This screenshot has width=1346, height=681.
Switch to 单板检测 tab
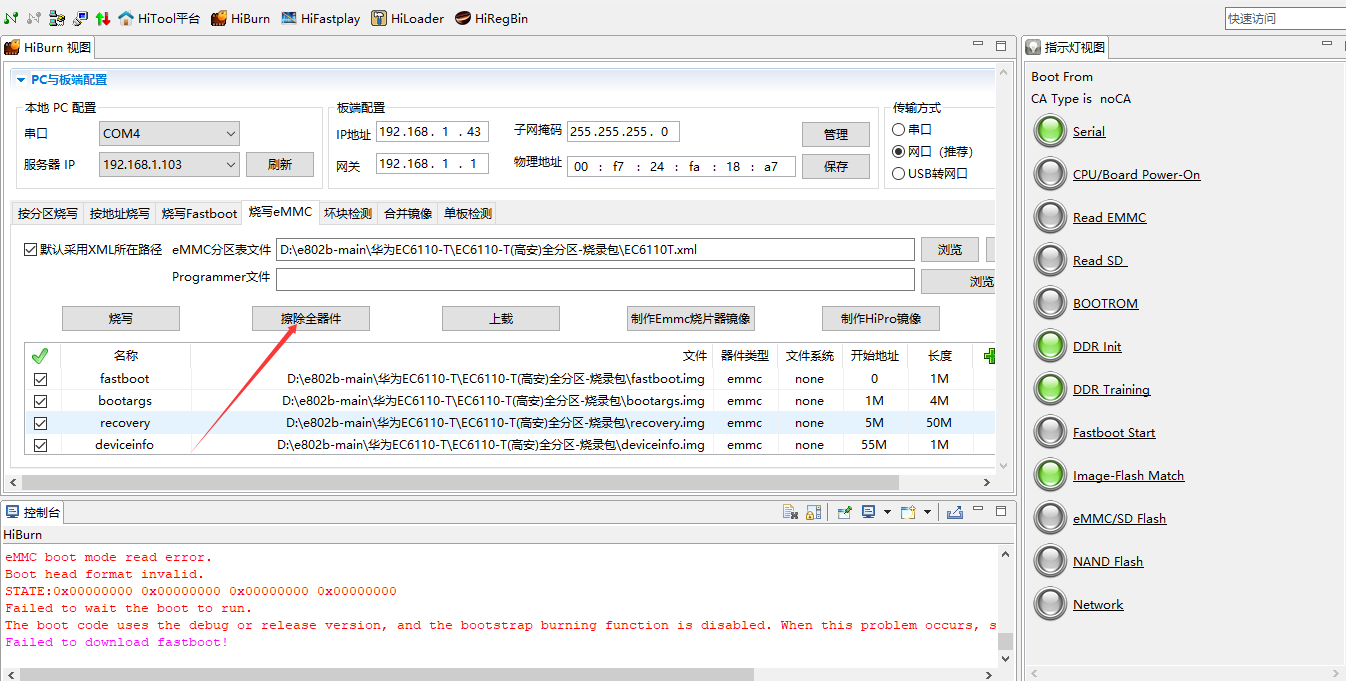coord(468,213)
